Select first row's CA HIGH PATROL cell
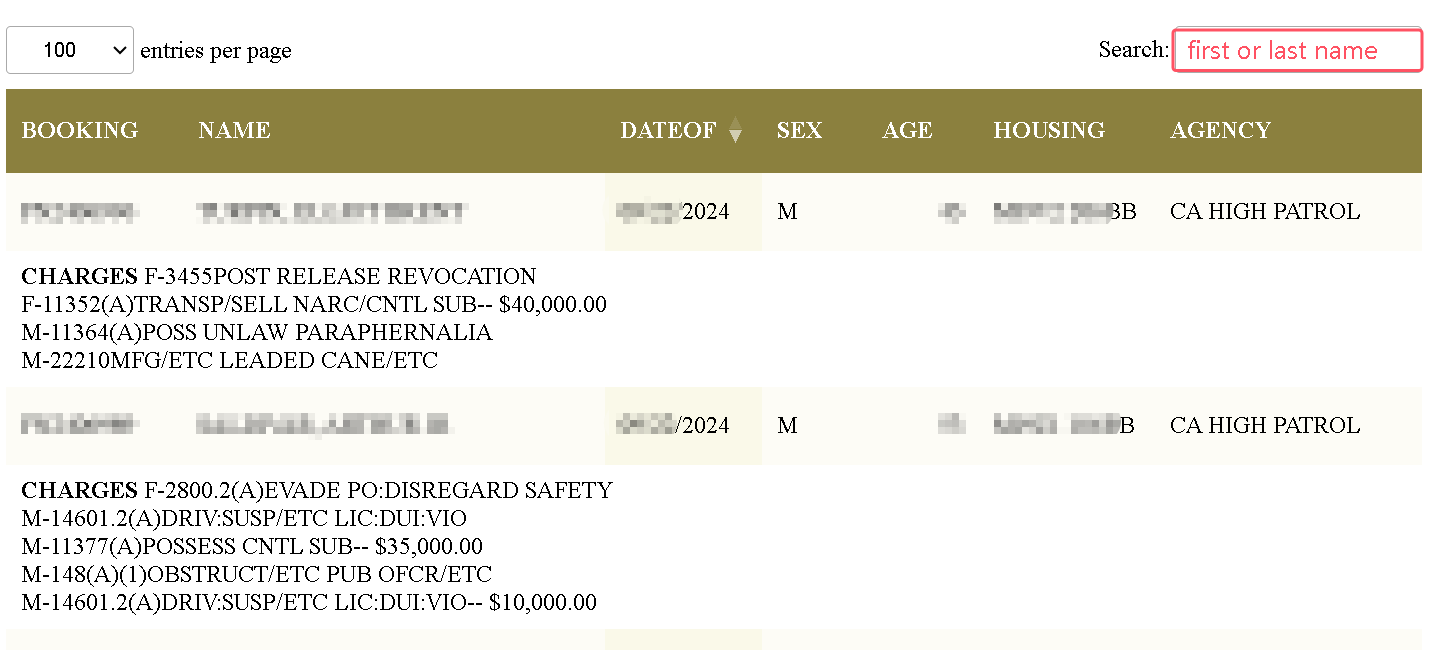The width and height of the screenshot is (1434, 650). (1264, 212)
